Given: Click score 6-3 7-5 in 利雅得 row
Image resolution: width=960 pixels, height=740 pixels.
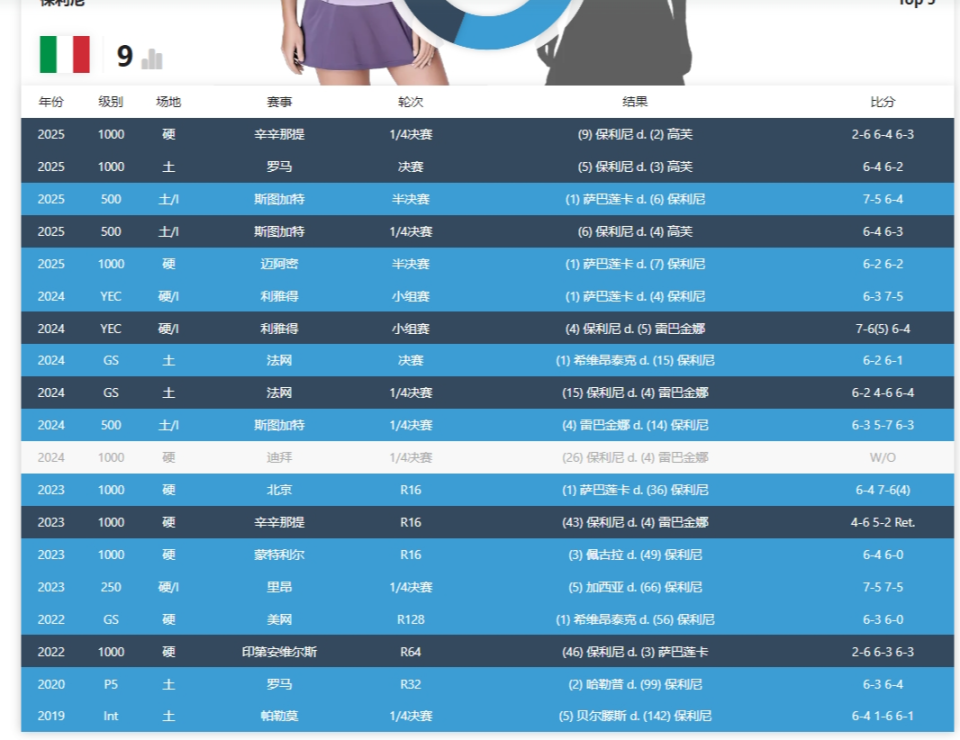Looking at the screenshot, I should (882, 296).
